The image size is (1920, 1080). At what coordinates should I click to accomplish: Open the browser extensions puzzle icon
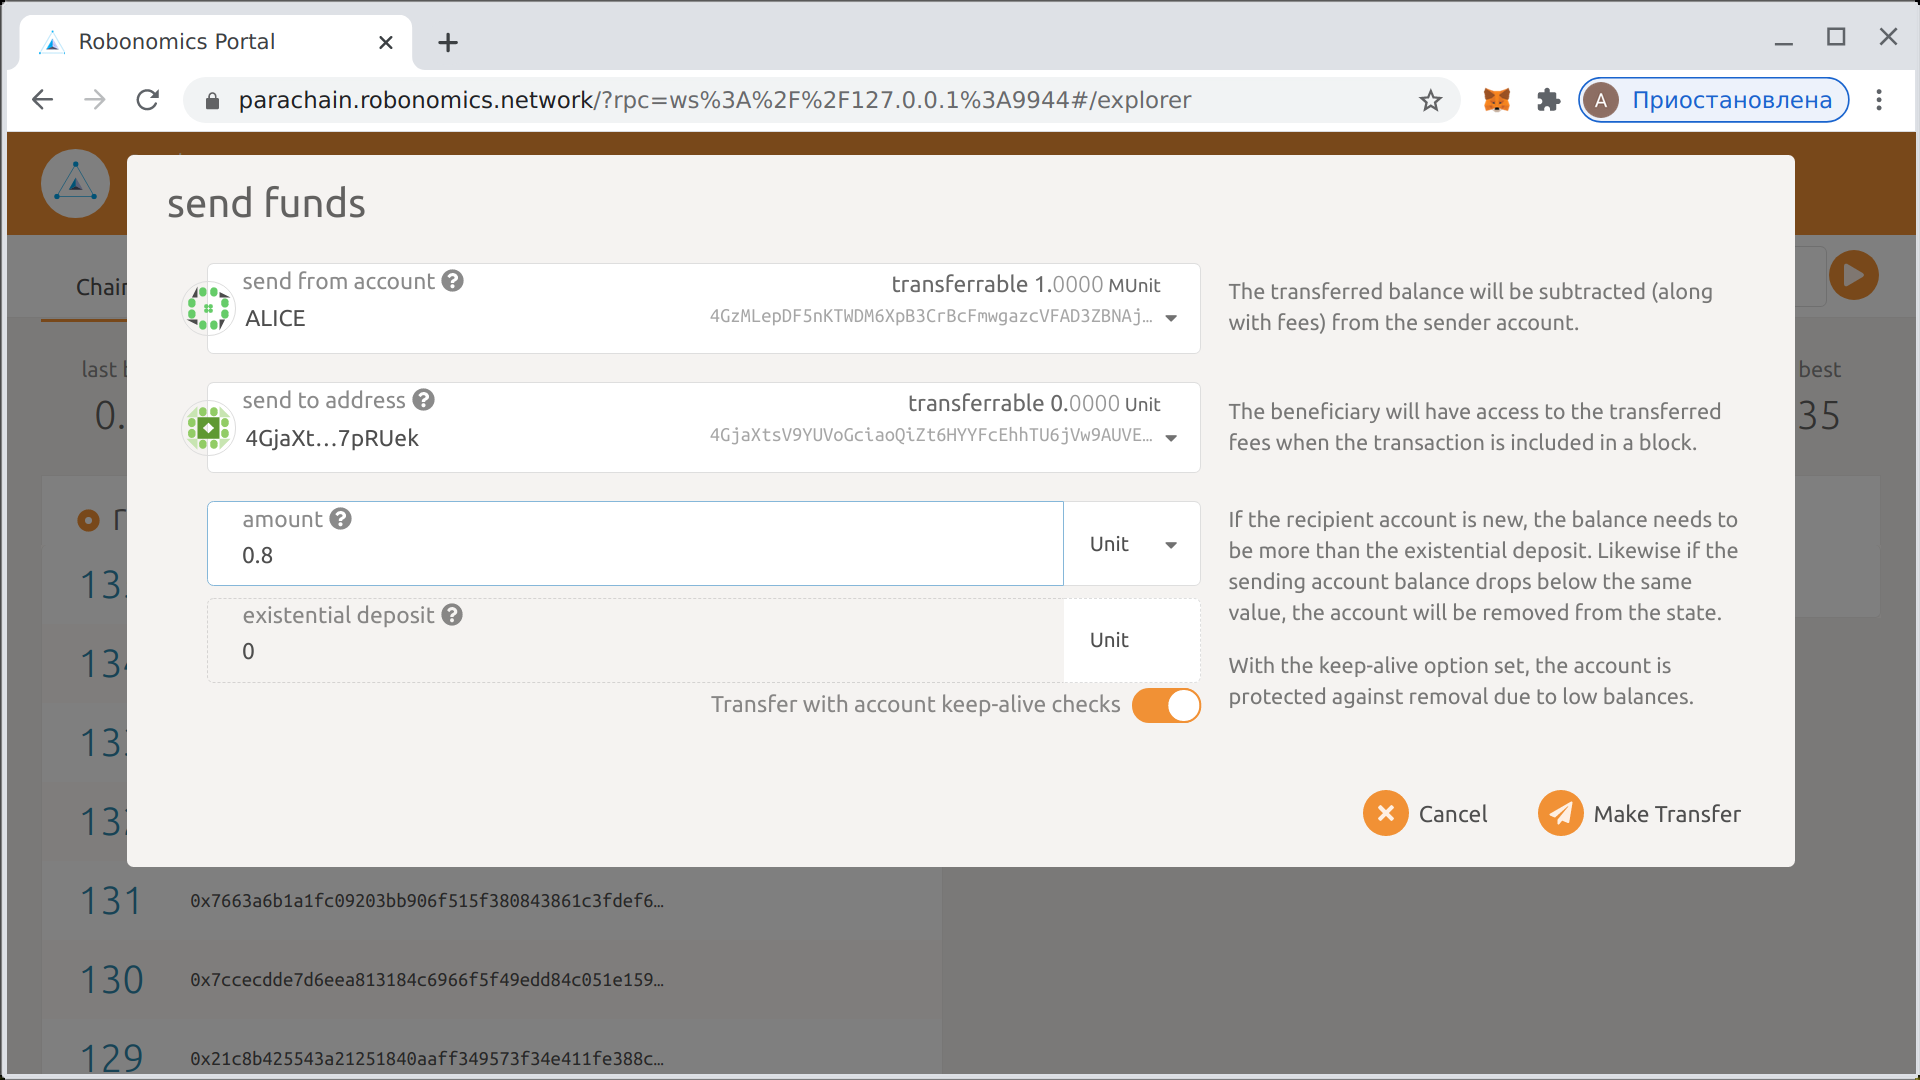click(1548, 100)
